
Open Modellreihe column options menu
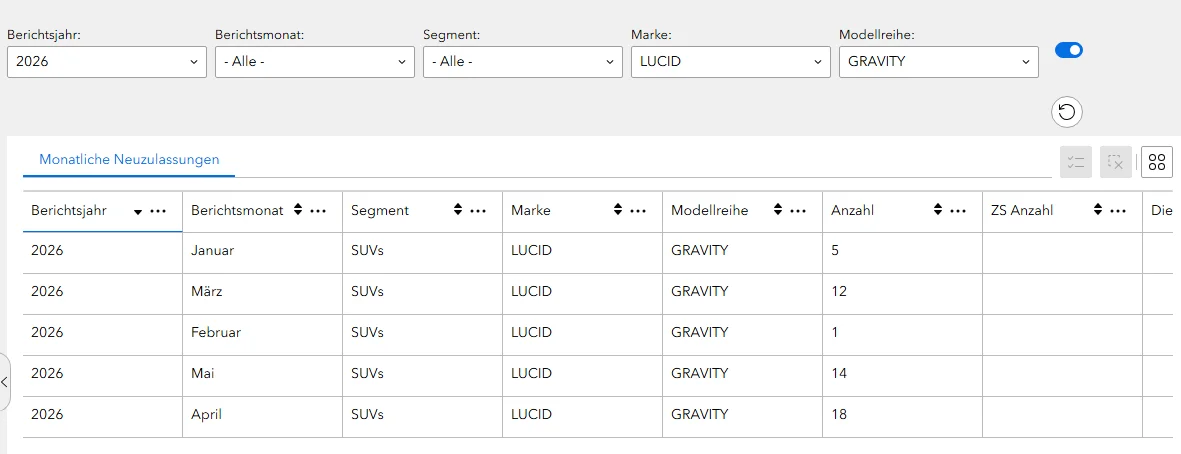(x=798, y=212)
